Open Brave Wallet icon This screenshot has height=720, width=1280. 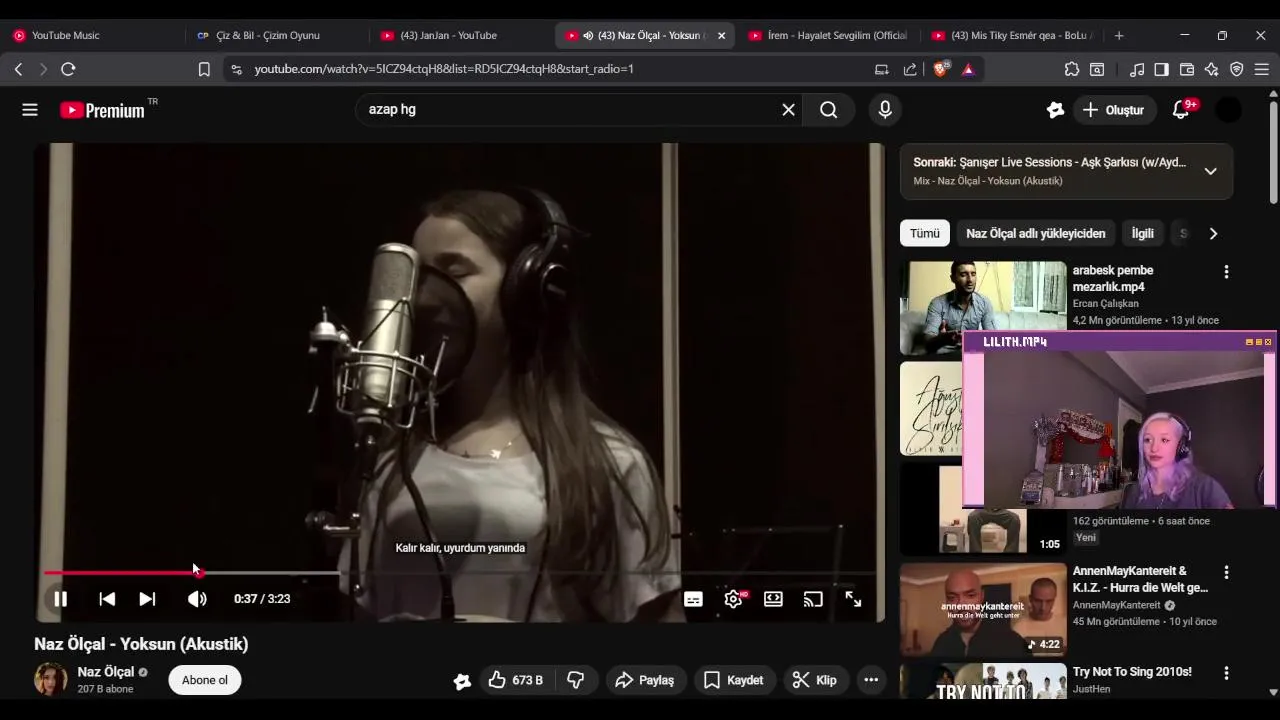coord(1187,69)
